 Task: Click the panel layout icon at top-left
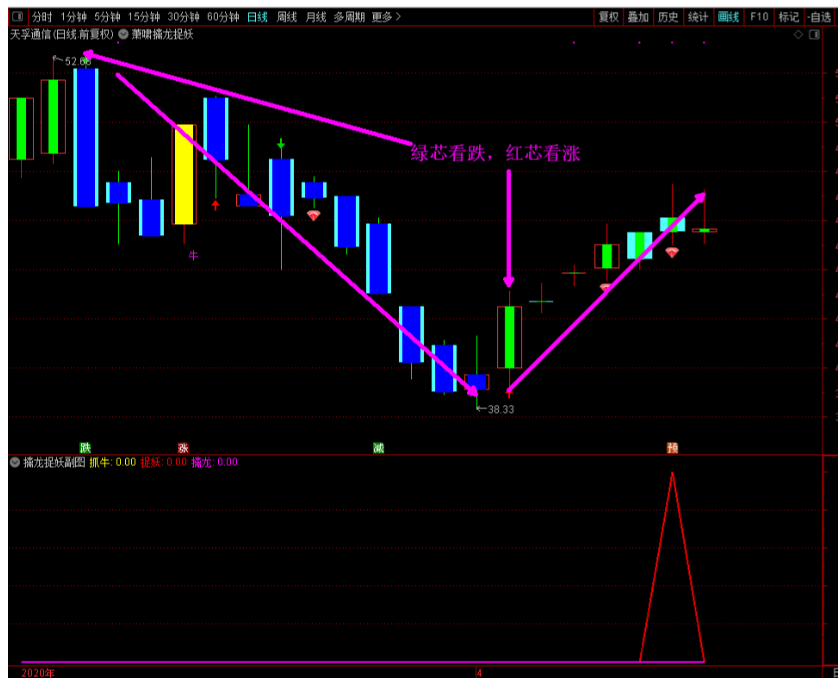[17, 17]
